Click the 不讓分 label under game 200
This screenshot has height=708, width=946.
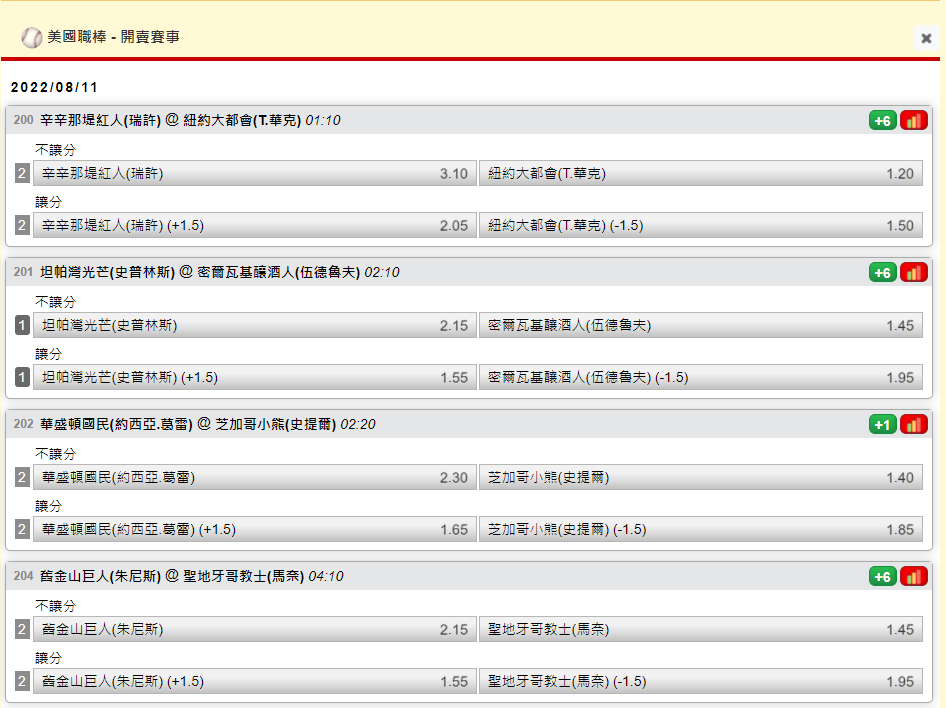click(56, 150)
